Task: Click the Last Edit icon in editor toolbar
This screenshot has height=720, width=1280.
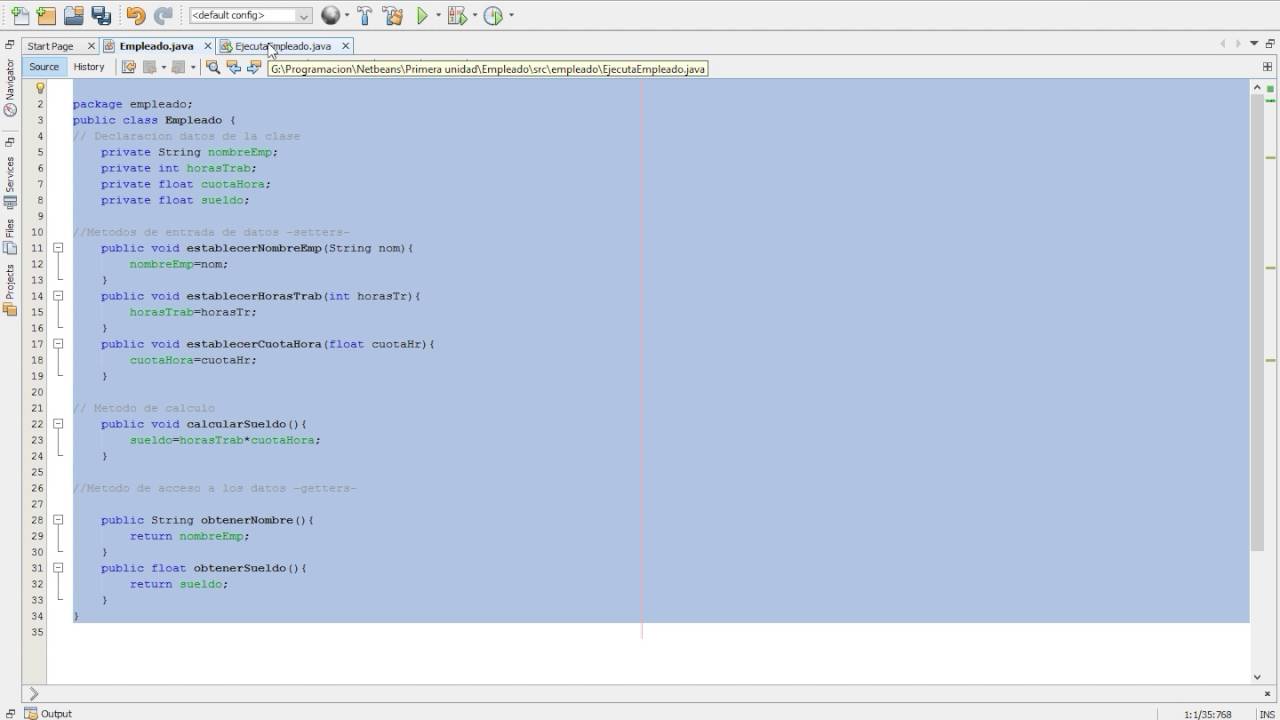Action: click(129, 67)
